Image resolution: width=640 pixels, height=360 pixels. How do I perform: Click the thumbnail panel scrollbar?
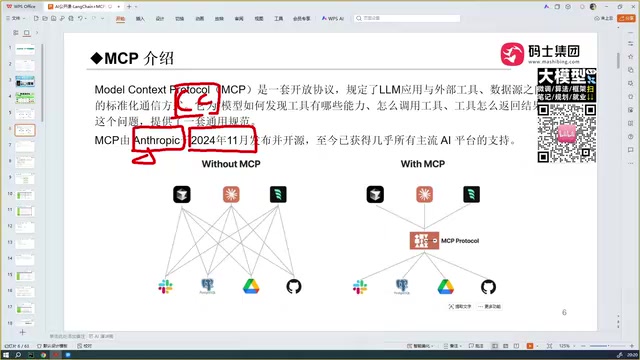[x=42, y=82]
